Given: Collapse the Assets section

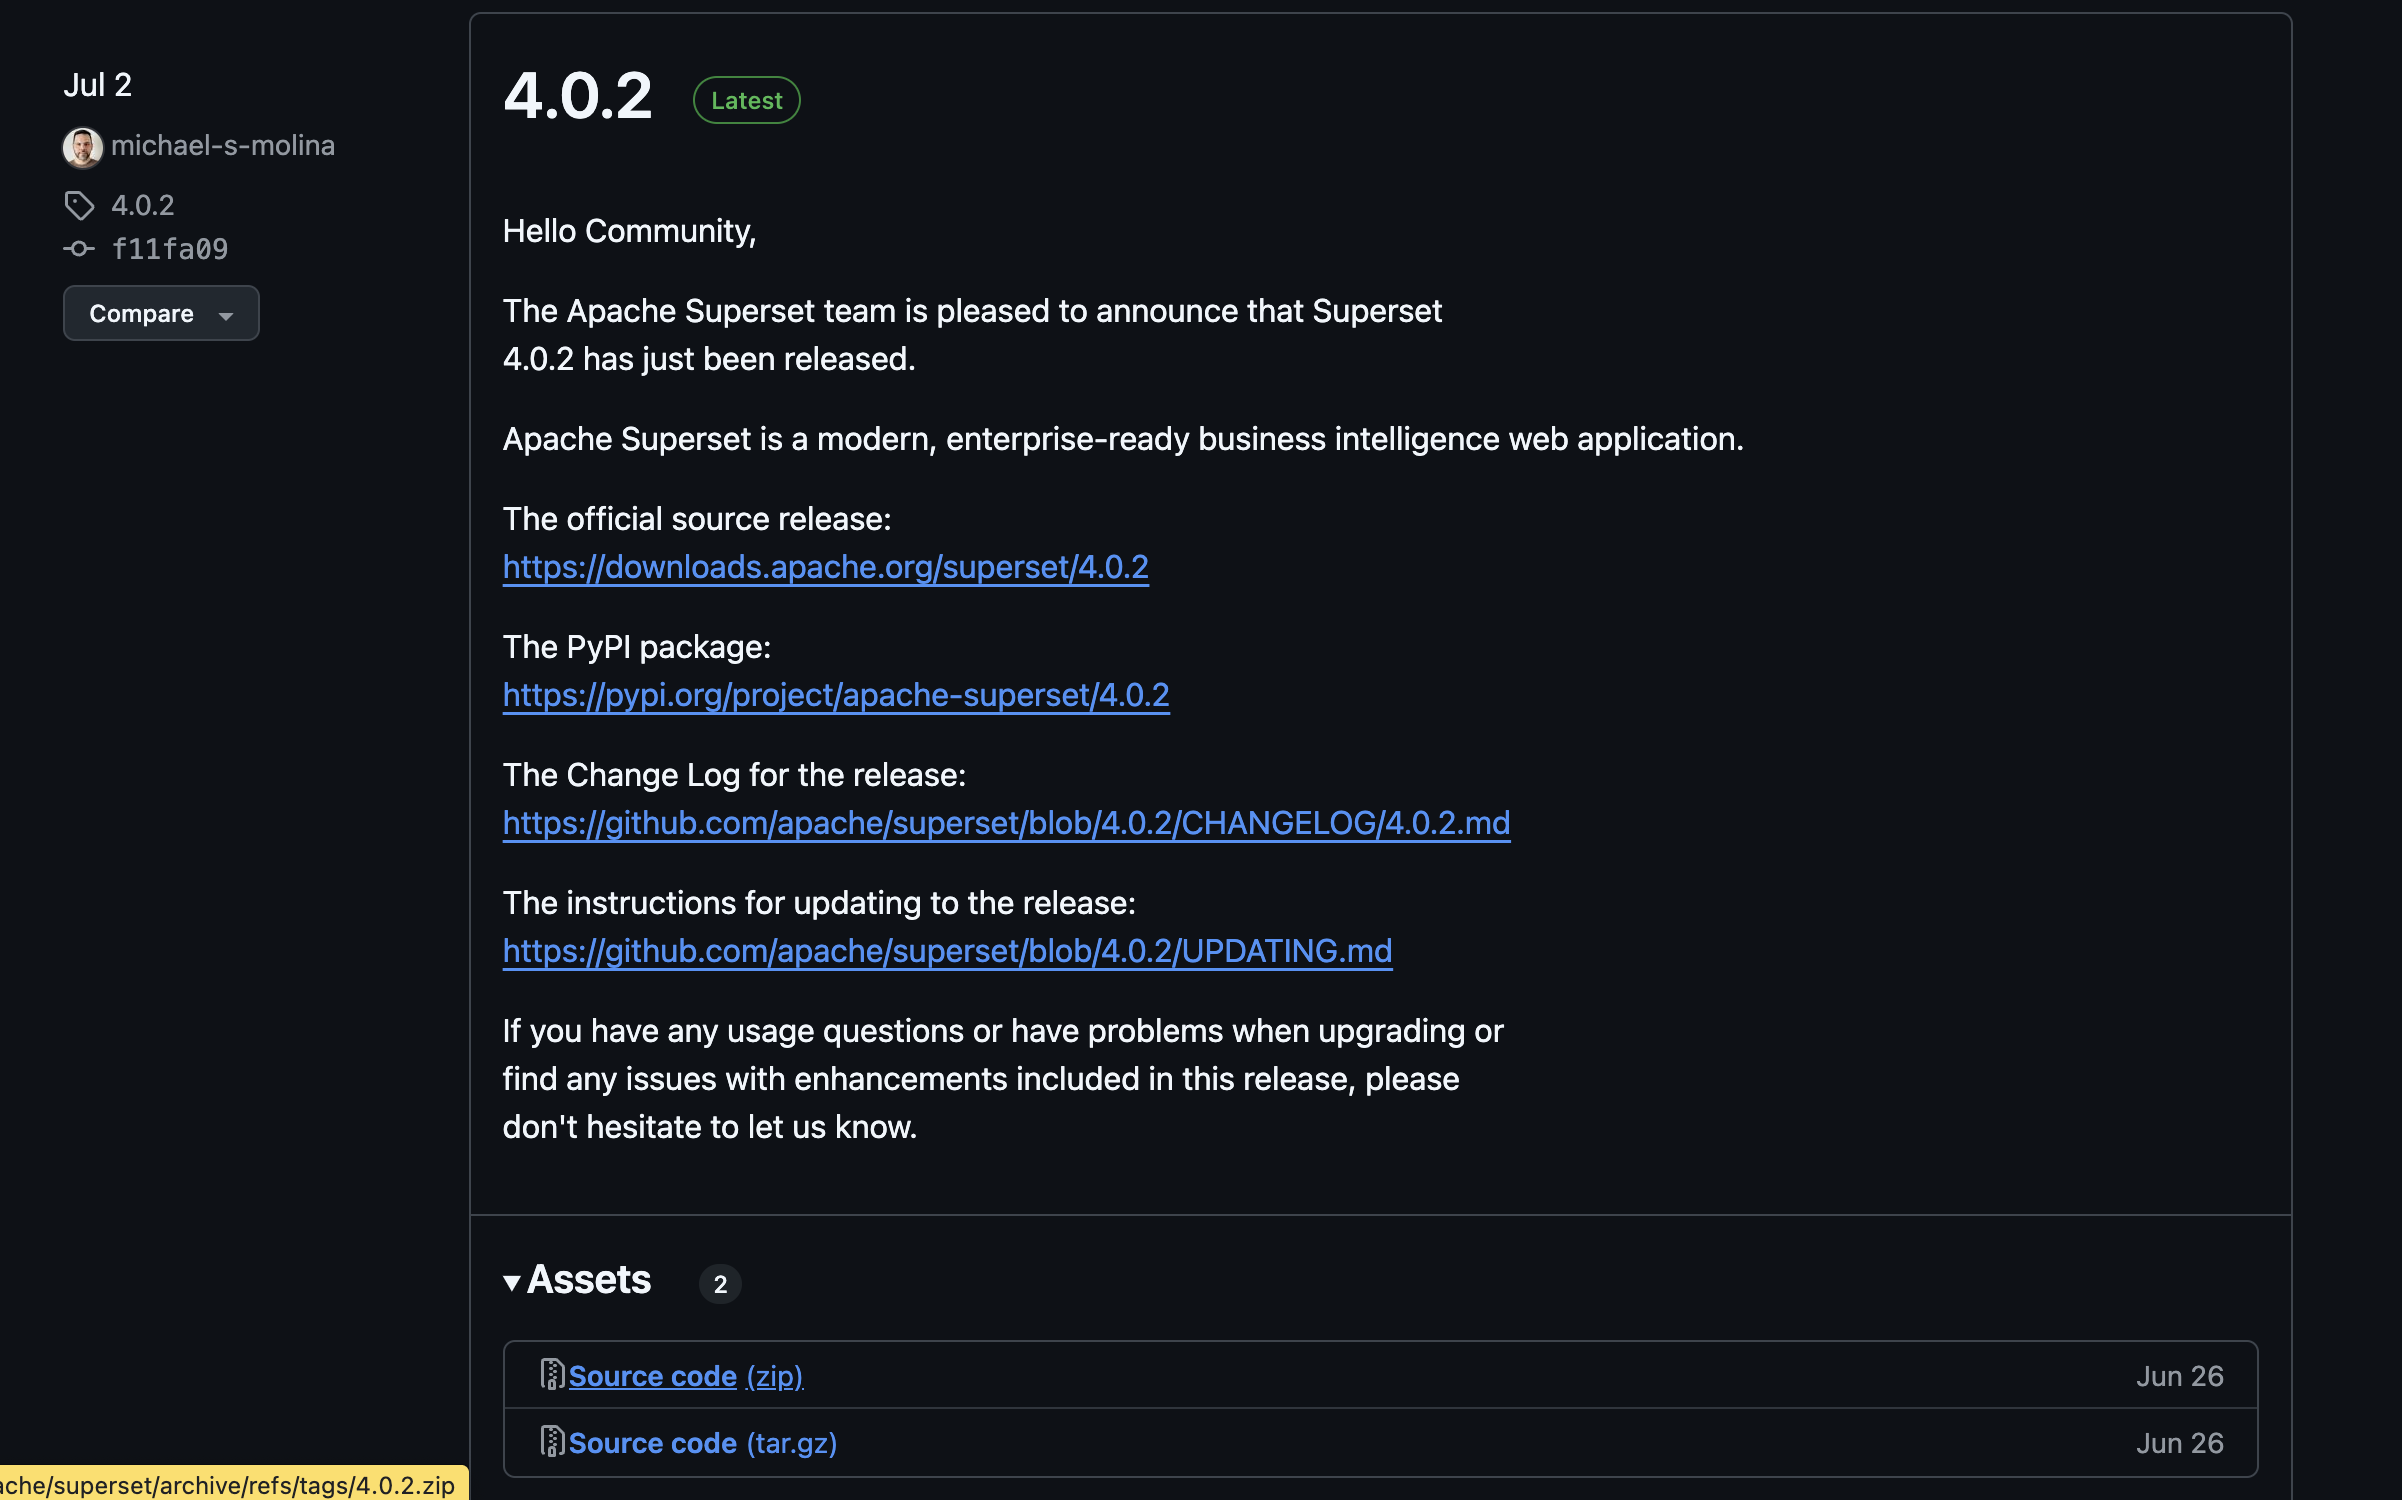Looking at the screenshot, I should (x=513, y=1282).
